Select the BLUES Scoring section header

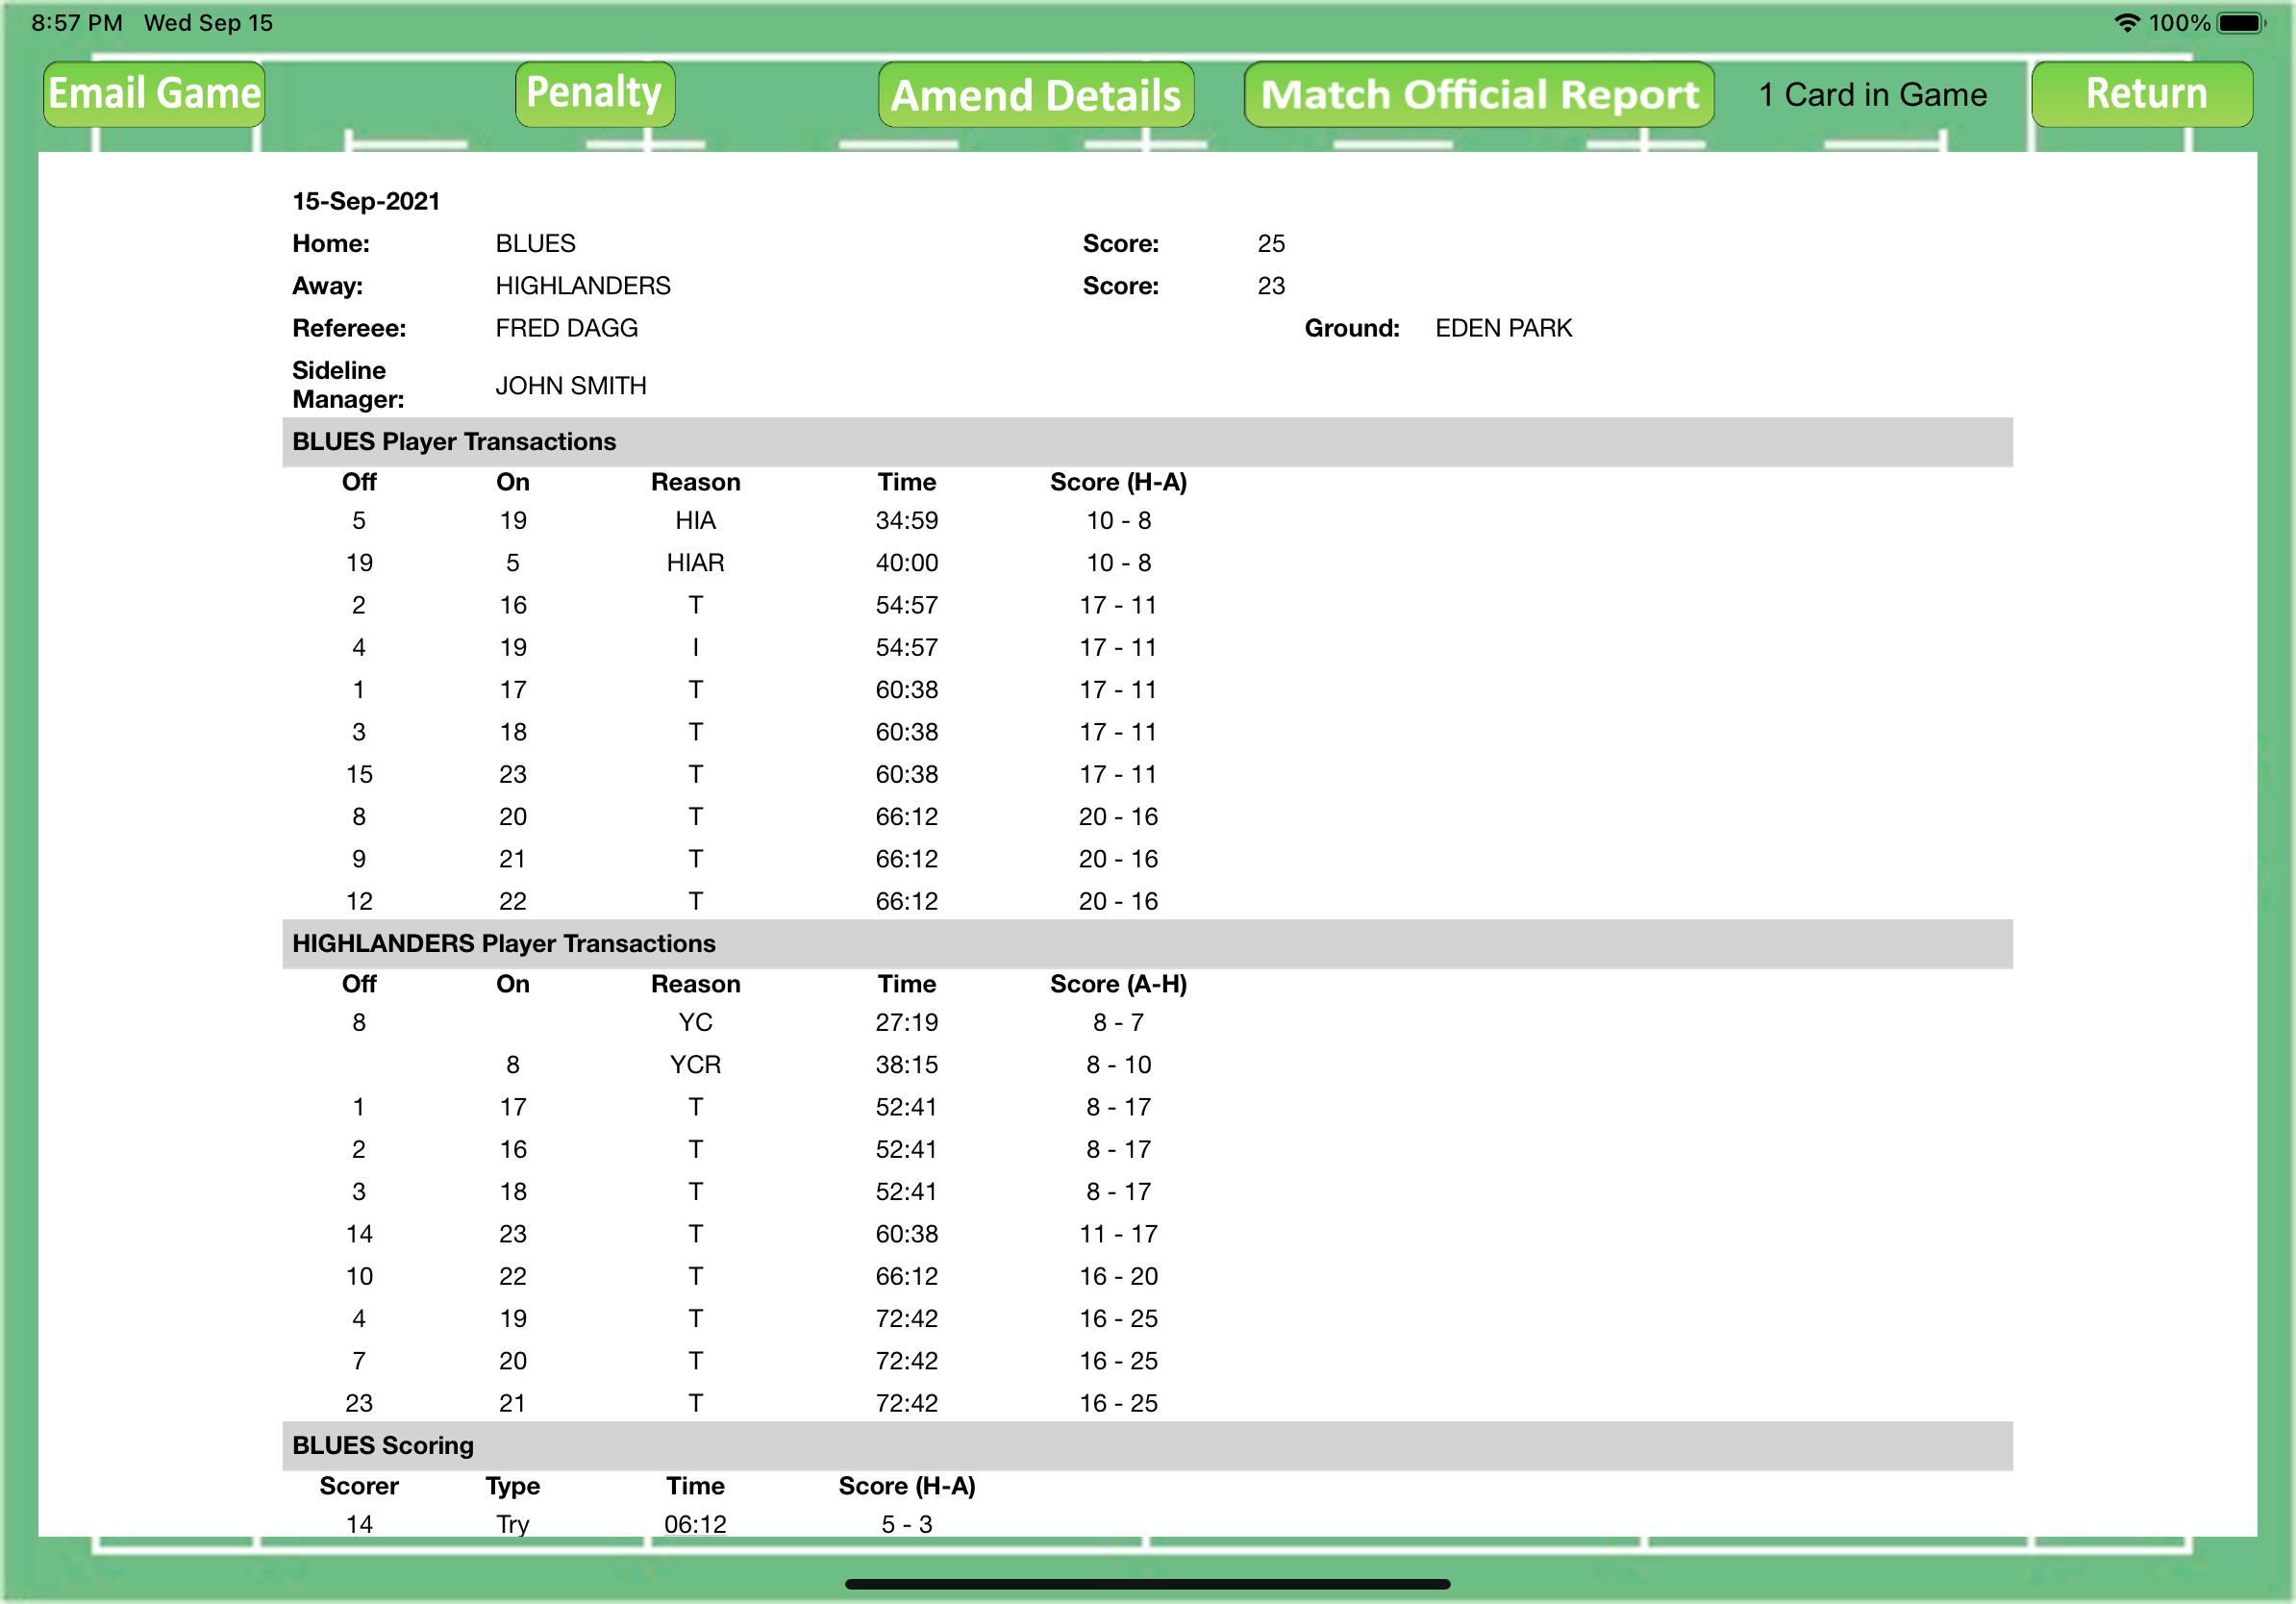pos(1147,1446)
